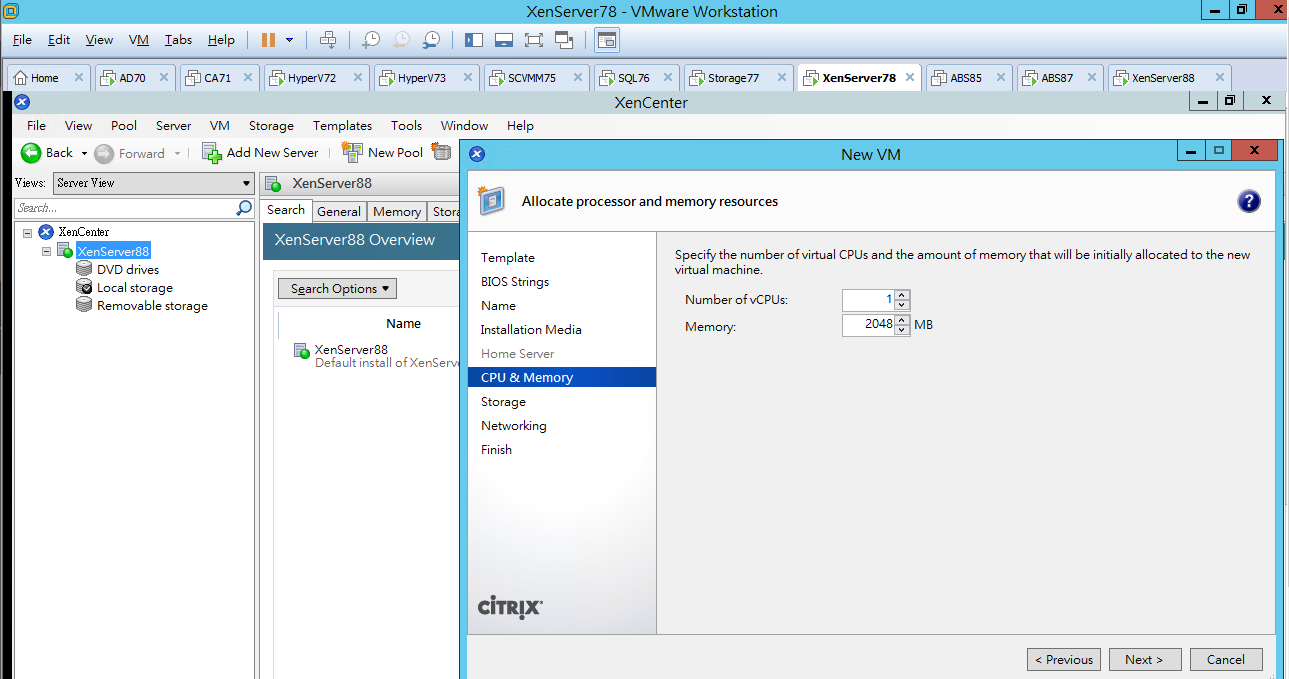Open the Memory tab in XenCenter
1289x679 pixels.
tap(397, 211)
